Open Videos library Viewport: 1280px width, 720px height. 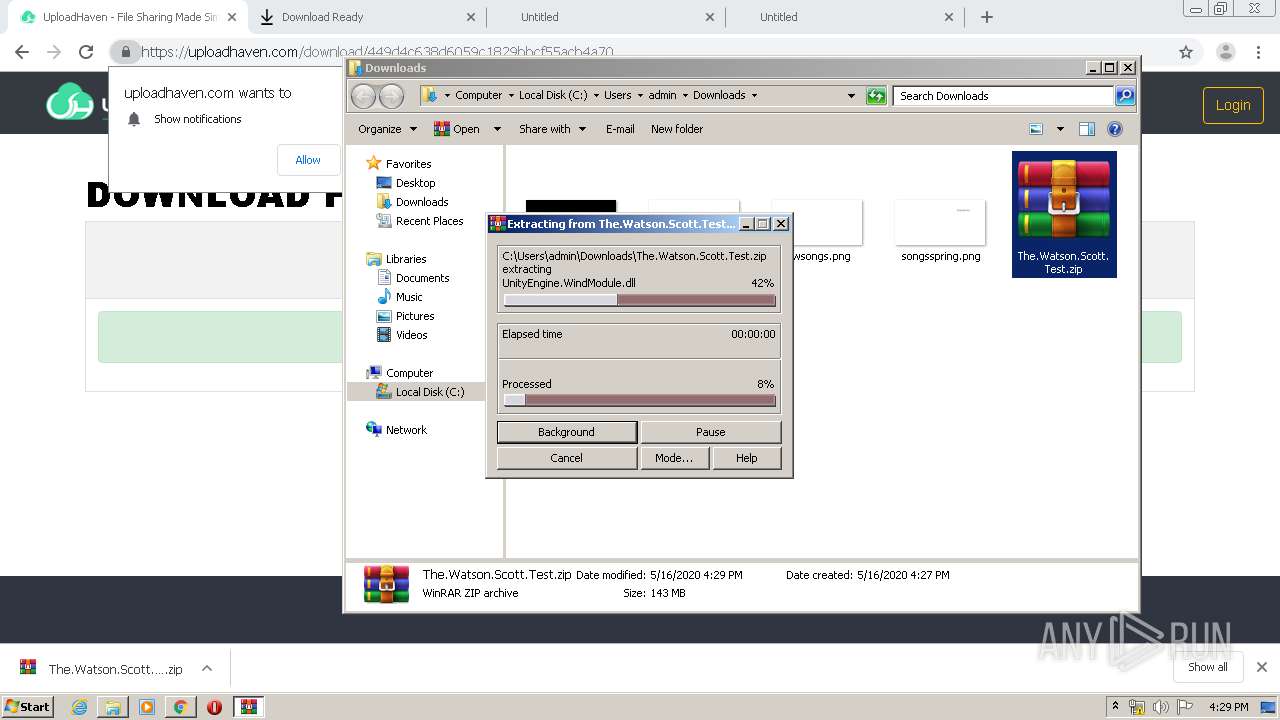point(411,335)
